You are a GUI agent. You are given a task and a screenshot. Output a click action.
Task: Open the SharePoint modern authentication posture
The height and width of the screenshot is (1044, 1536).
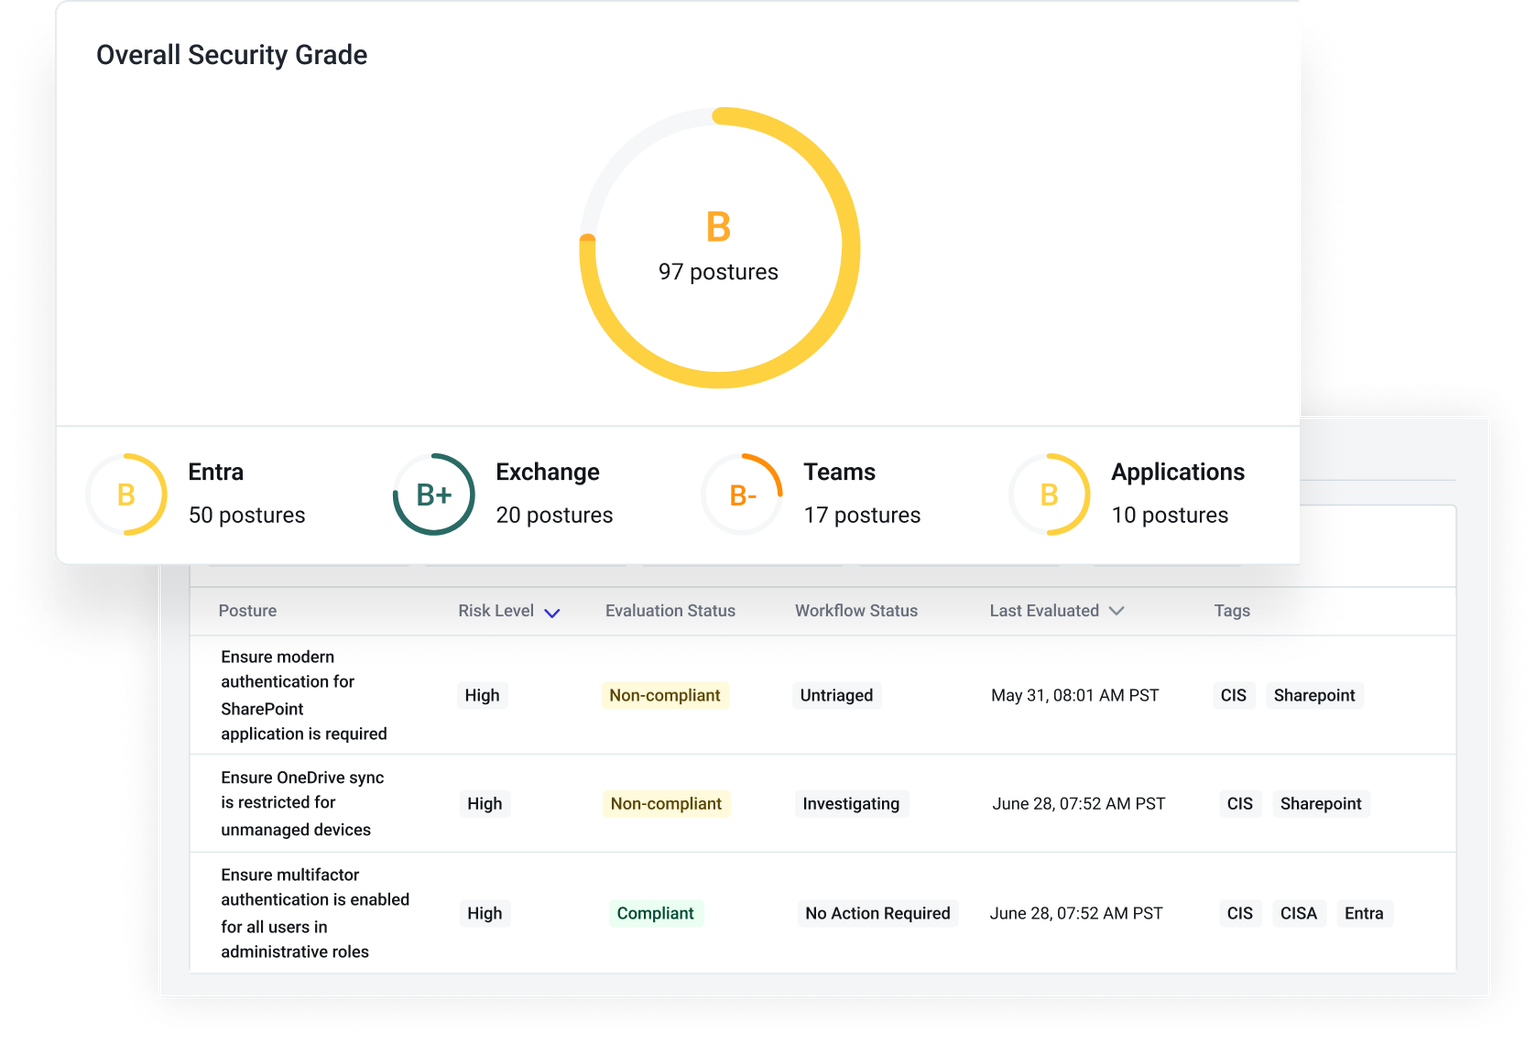pyautogui.click(x=303, y=695)
